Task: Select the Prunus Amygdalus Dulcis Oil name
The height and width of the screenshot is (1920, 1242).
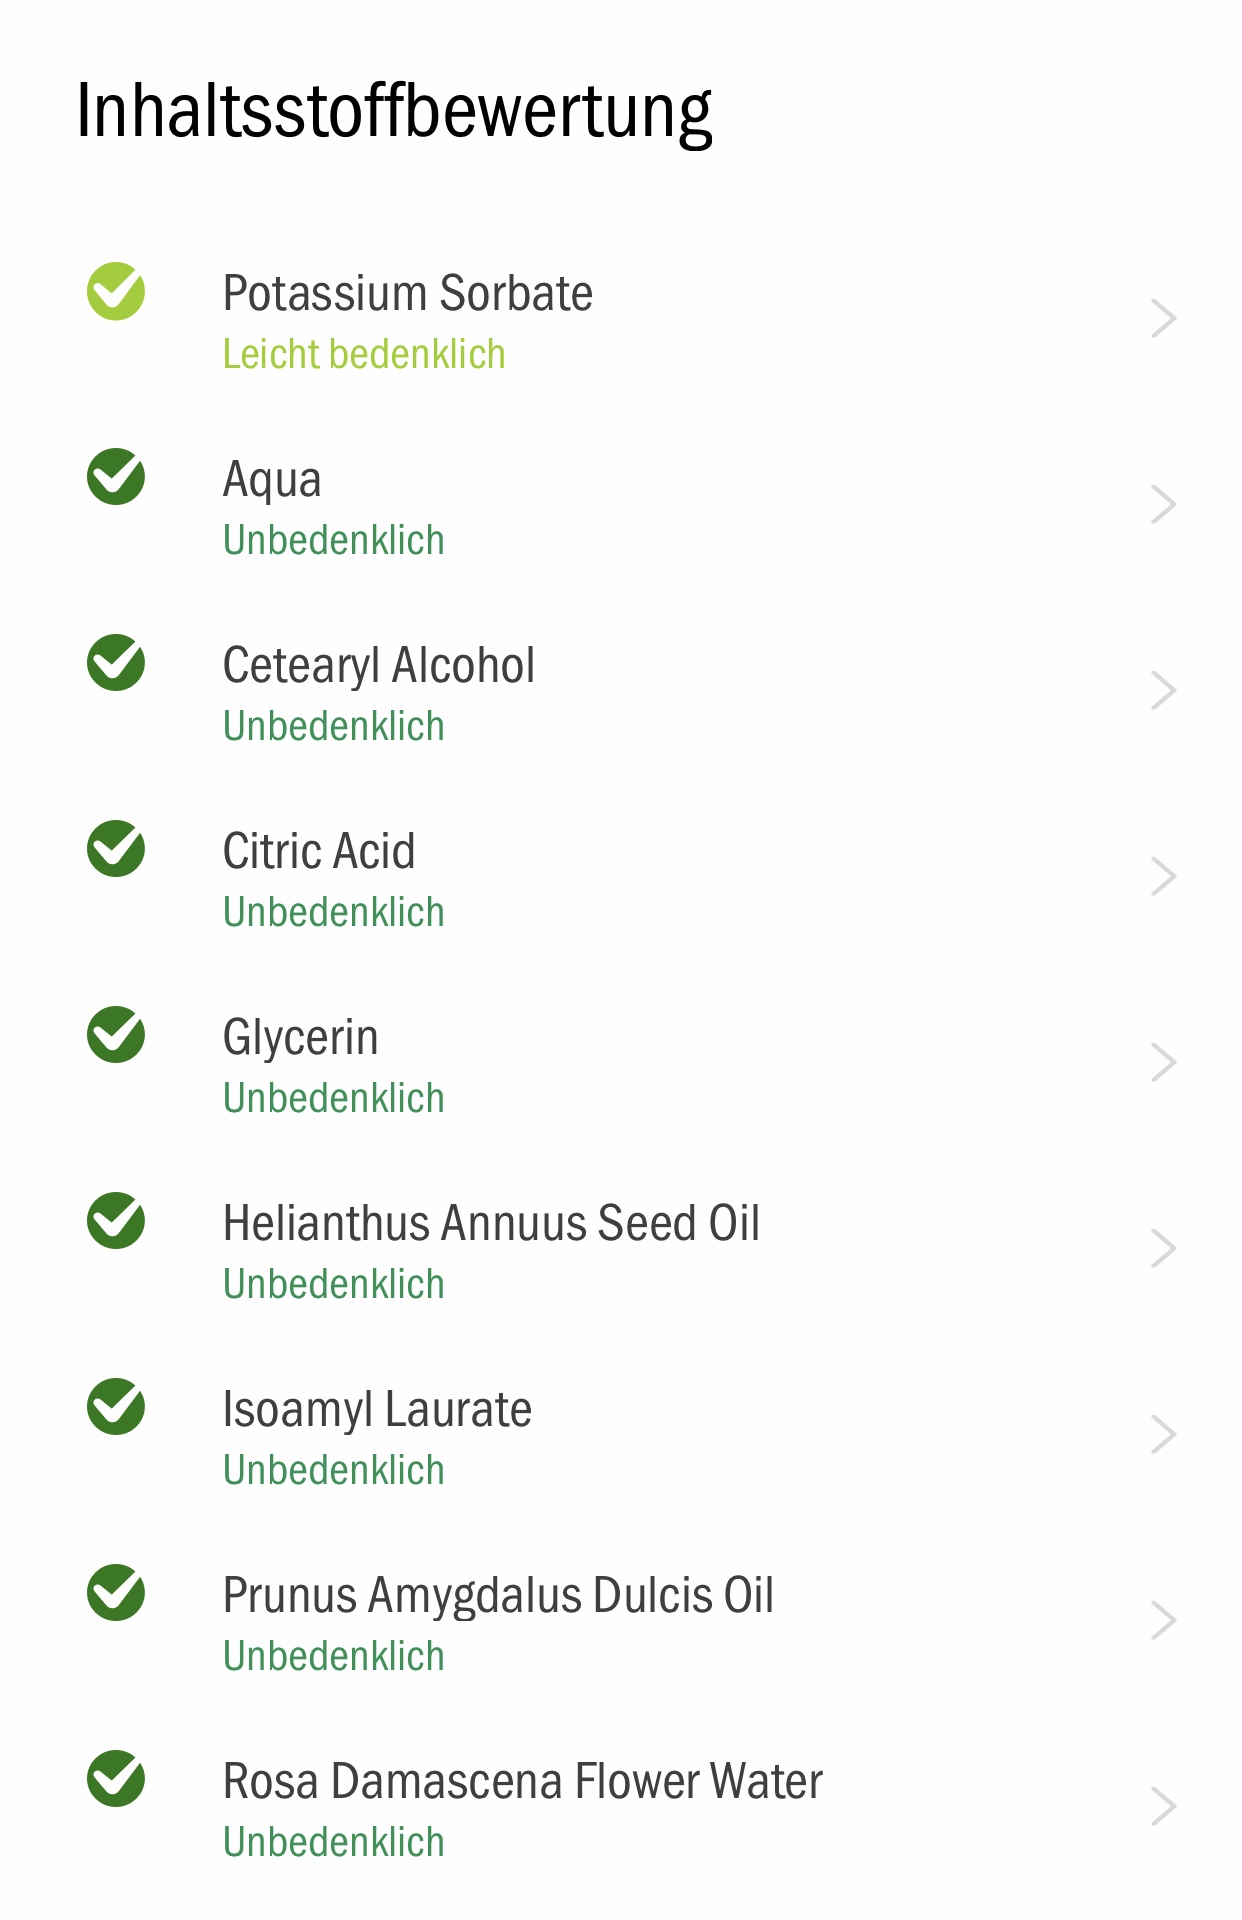Action: (498, 1597)
